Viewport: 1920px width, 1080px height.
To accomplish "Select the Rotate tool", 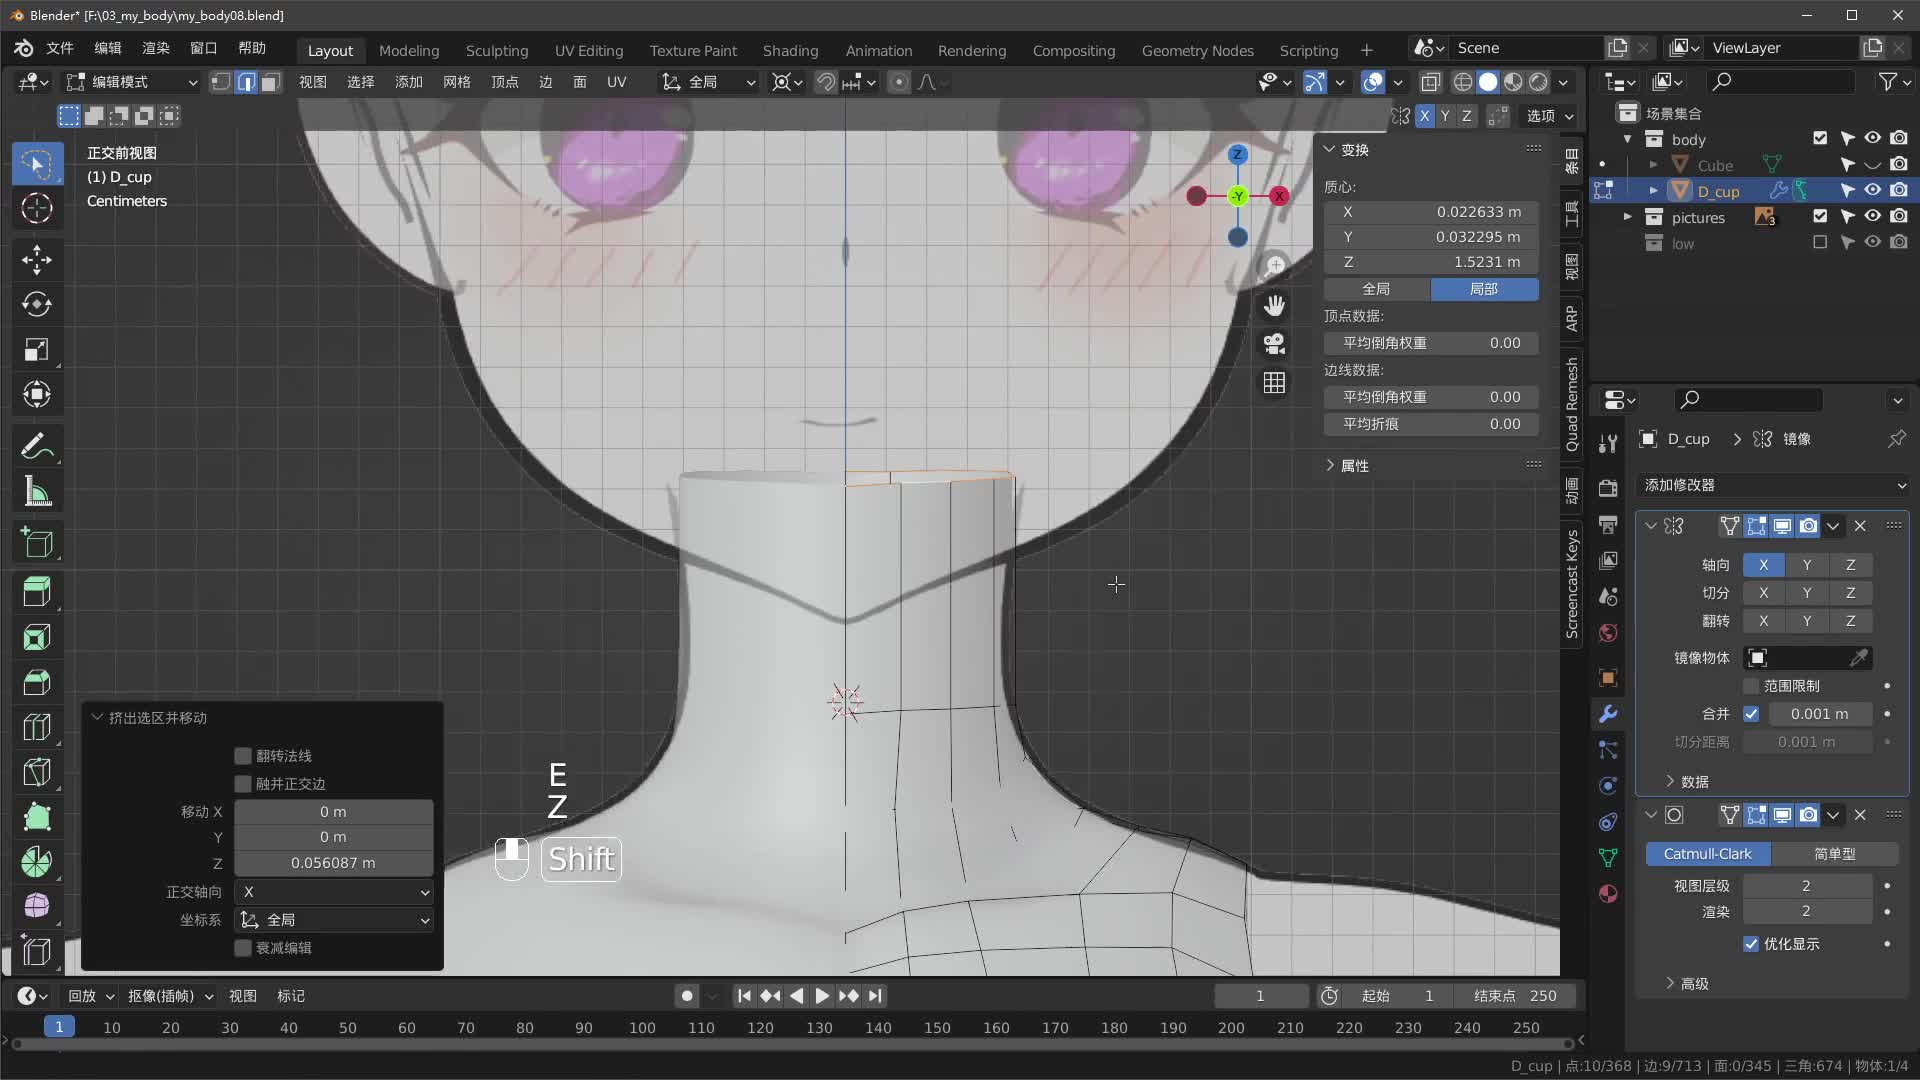I will pyautogui.click(x=37, y=304).
